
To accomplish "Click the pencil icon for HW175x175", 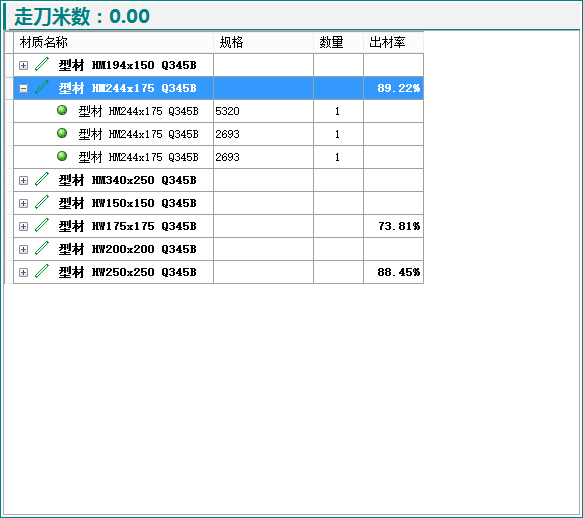I will (x=42, y=225).
